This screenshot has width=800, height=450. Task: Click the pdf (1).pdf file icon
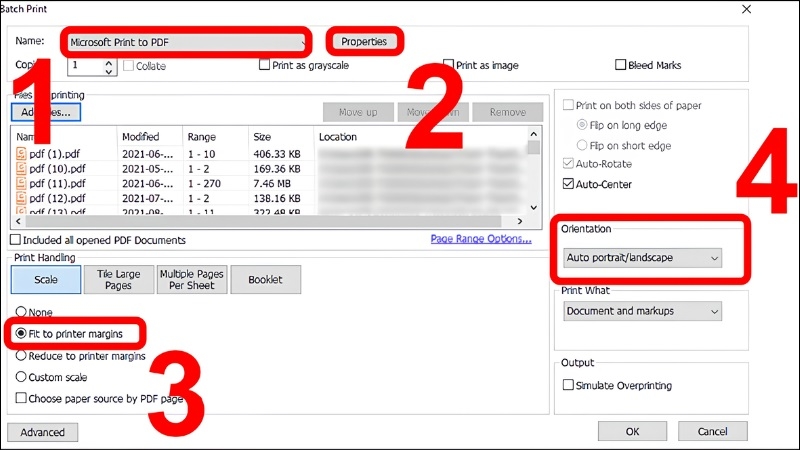21,154
